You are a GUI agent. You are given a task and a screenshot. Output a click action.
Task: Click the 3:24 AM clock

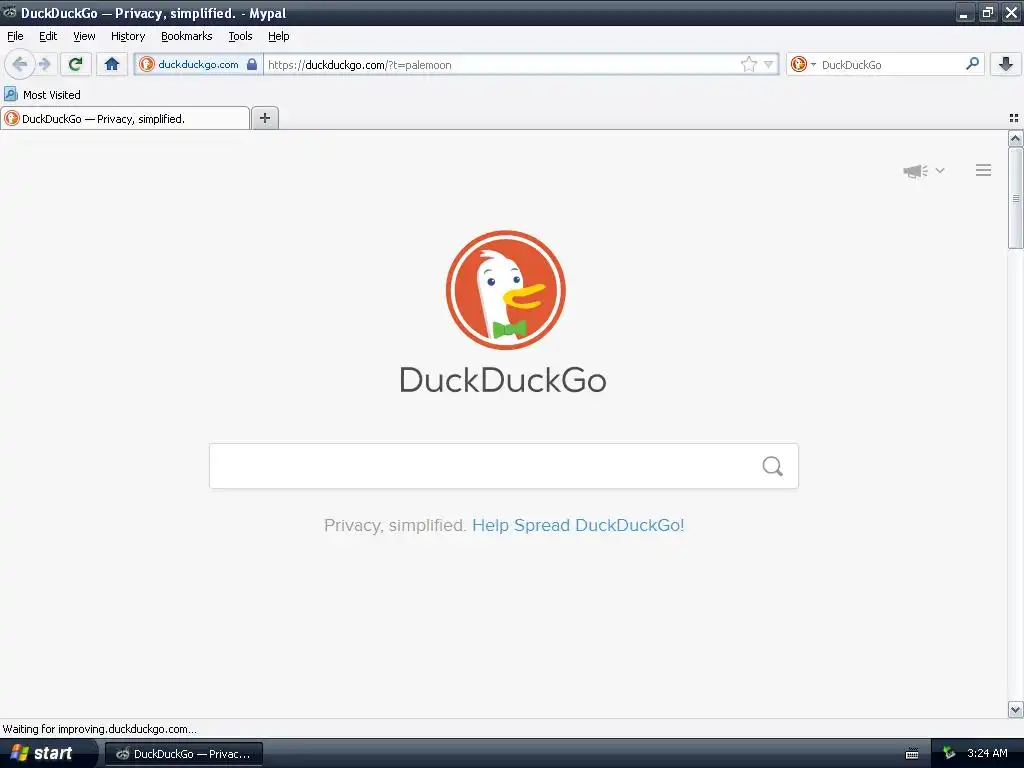point(987,753)
